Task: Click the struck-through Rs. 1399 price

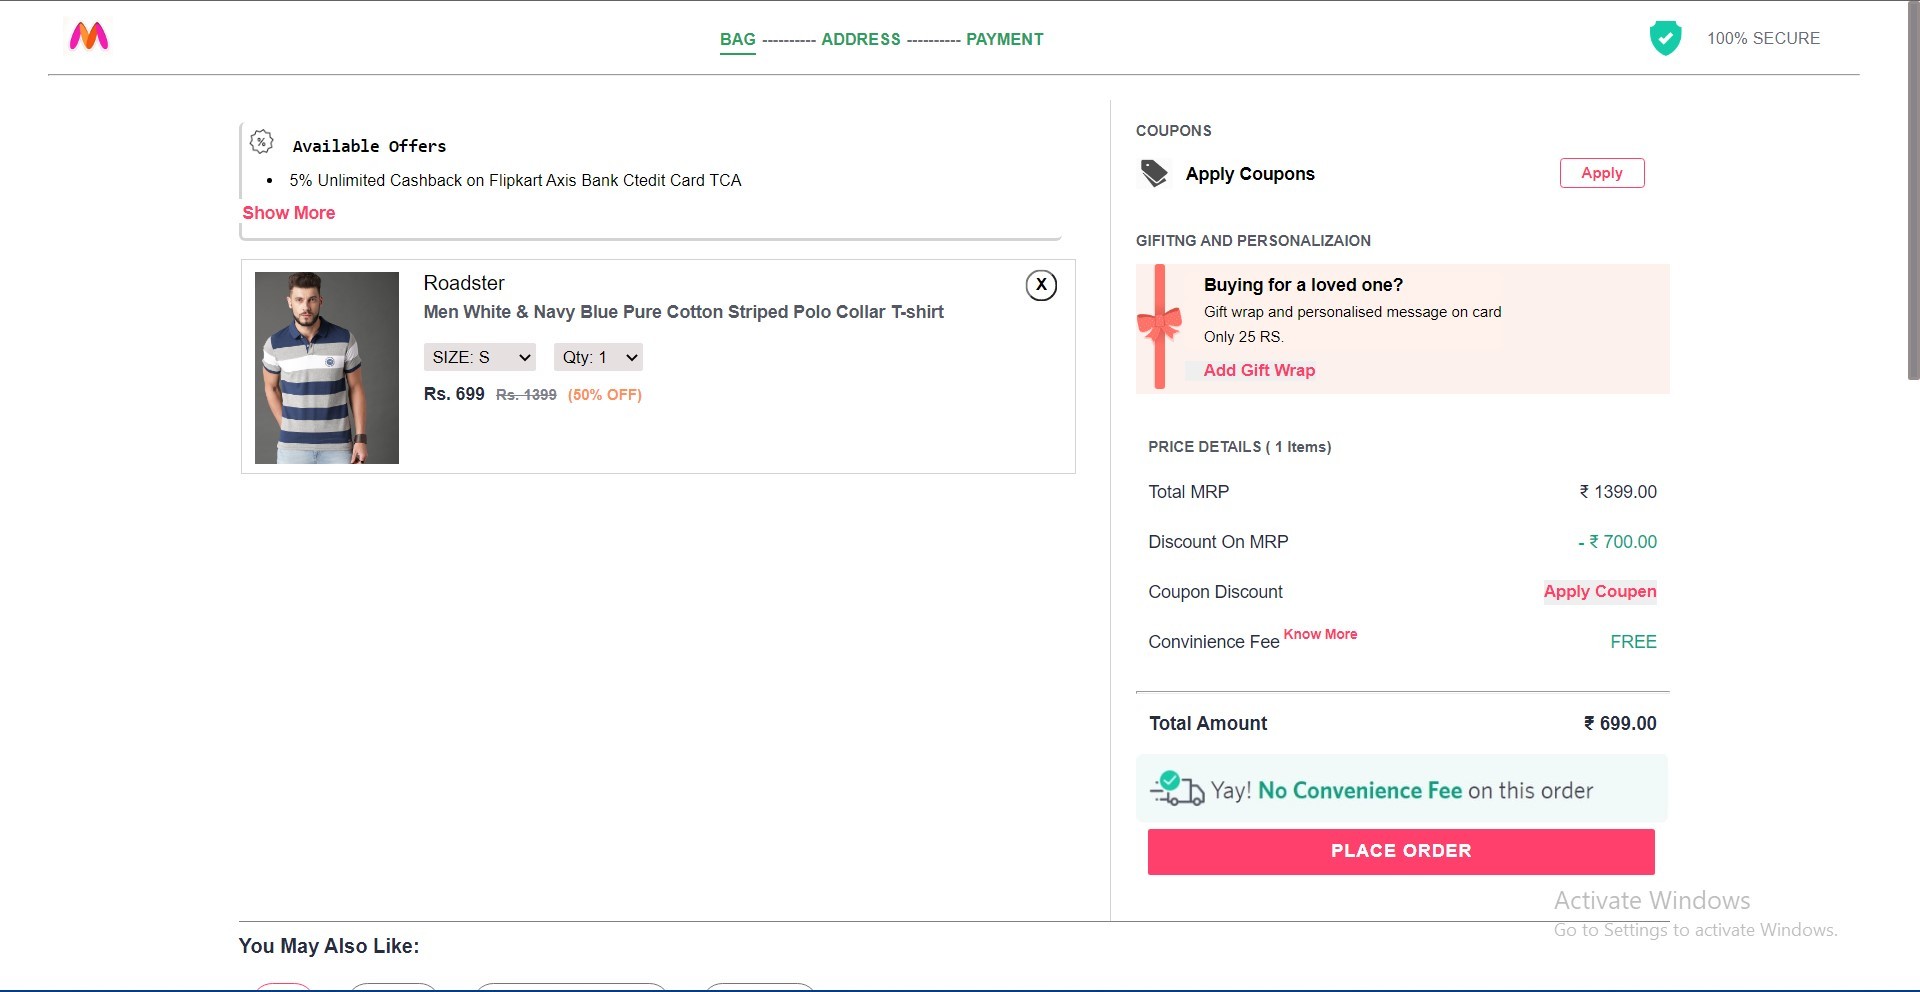Action: click(526, 395)
